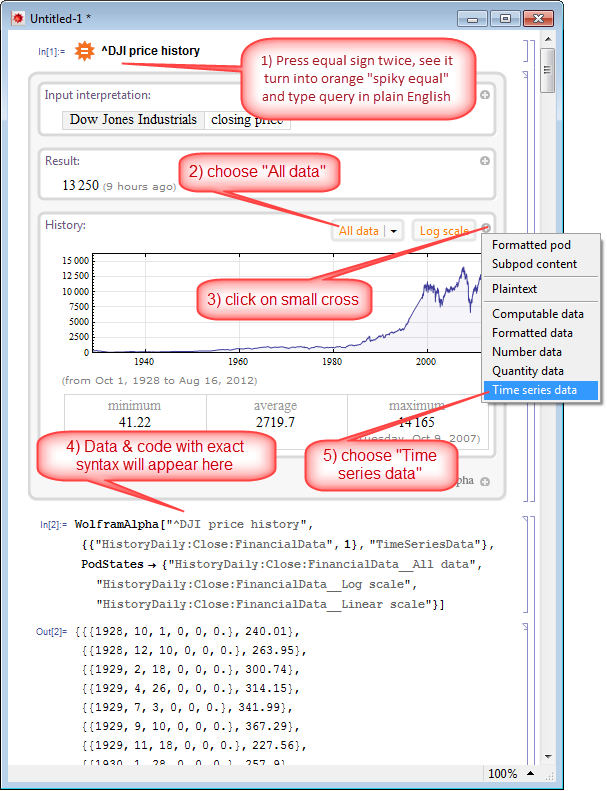Open the All data dropdown arrow

[x=394, y=231]
